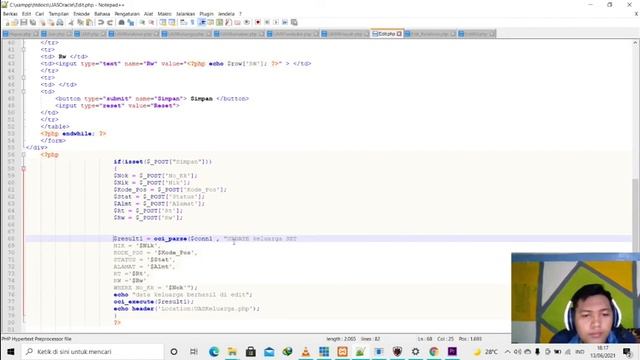Viewport: 640px width, 360px height.
Task: Click the Zoom In toolbar icon
Action: 142,22
